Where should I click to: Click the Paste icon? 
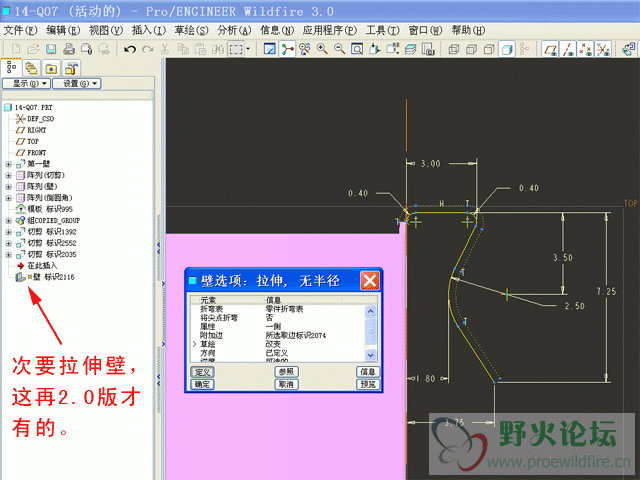click(x=200, y=49)
